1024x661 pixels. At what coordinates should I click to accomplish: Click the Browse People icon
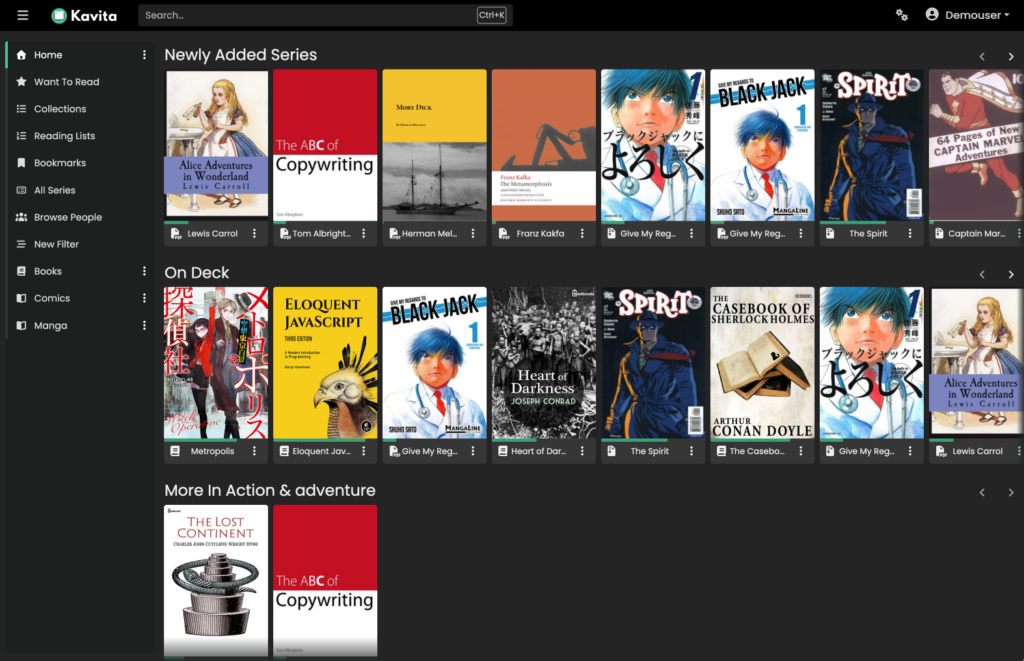coord(22,217)
